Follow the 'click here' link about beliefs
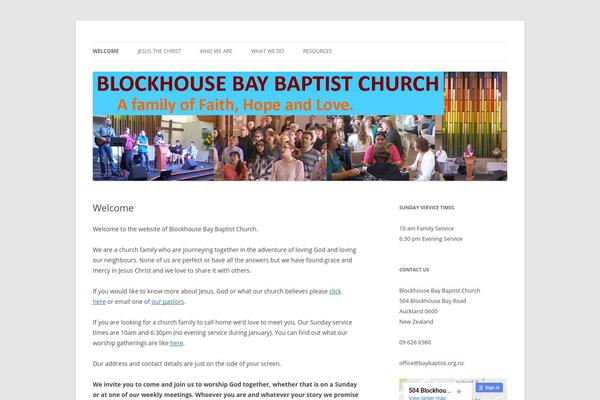 click(335, 291)
